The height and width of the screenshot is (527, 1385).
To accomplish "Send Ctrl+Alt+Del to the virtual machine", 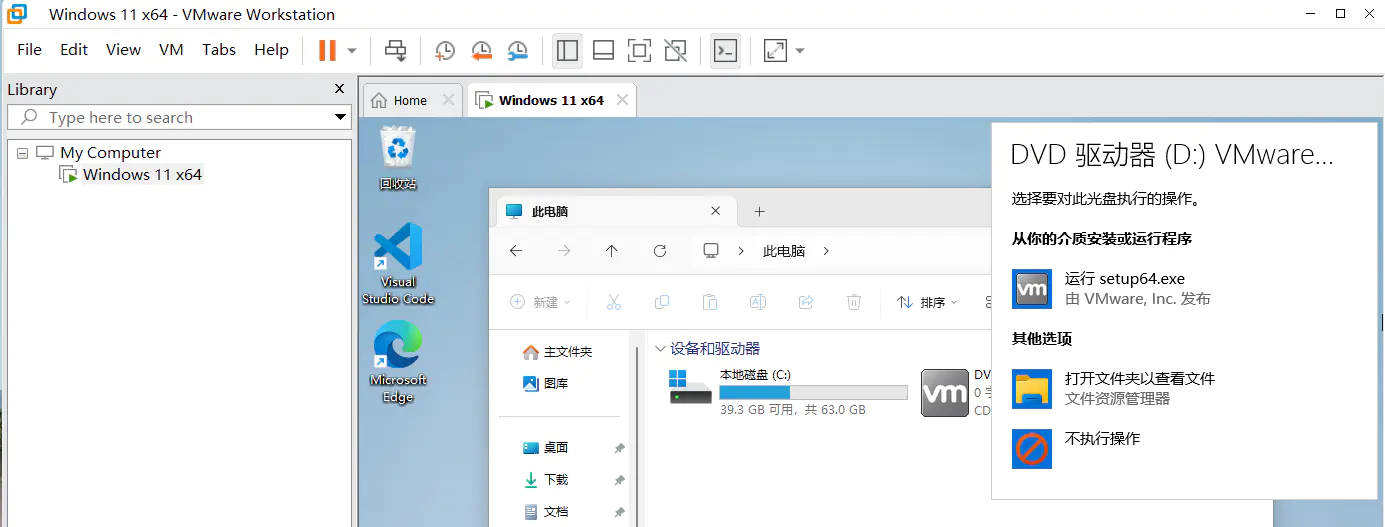I will [x=396, y=50].
